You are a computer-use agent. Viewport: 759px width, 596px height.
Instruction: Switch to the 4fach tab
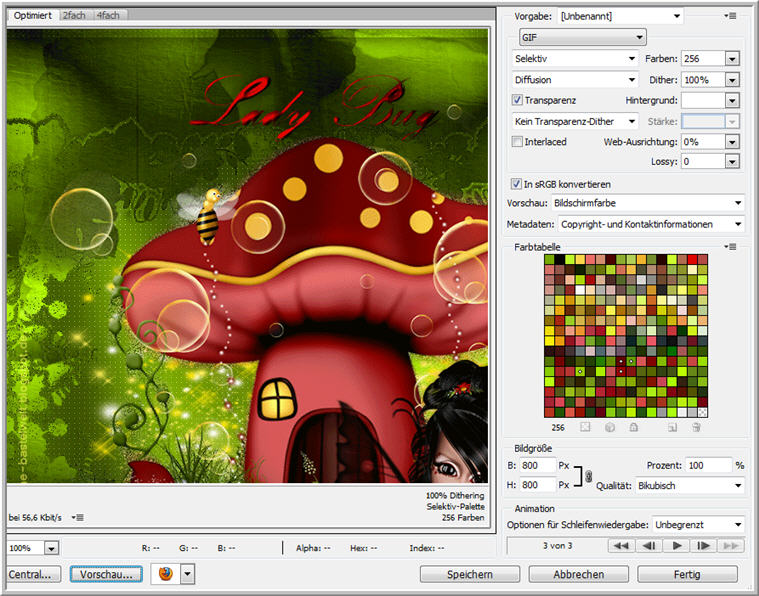click(x=108, y=15)
